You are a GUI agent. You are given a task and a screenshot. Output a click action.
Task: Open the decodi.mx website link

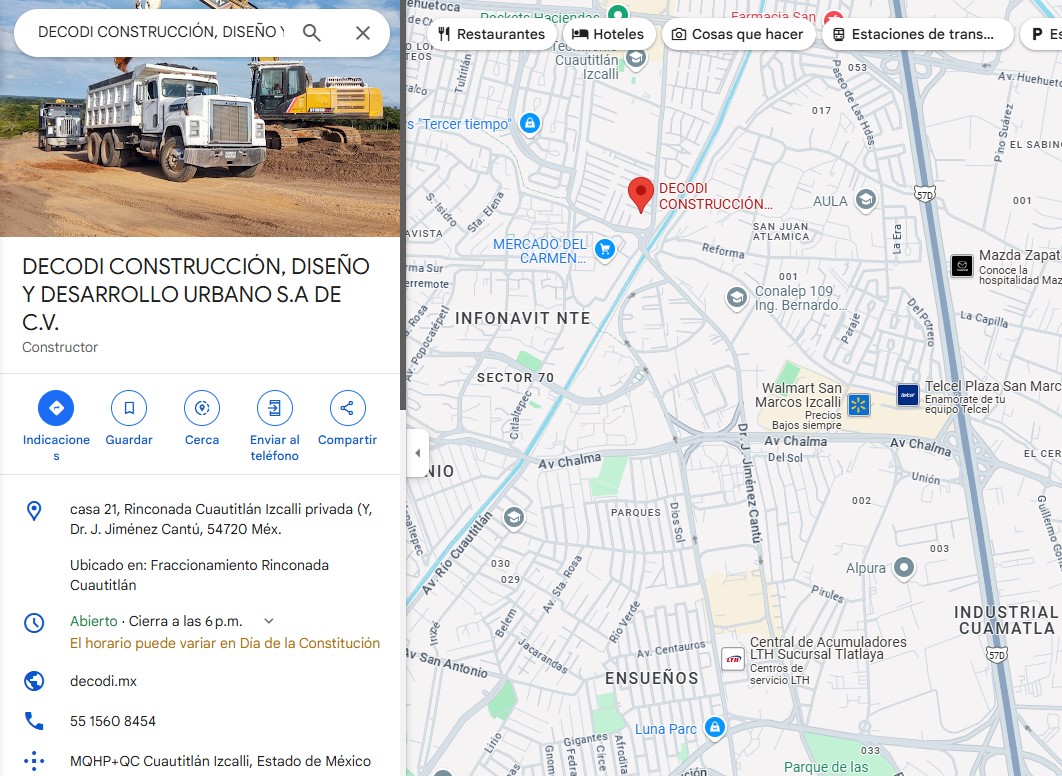103,681
